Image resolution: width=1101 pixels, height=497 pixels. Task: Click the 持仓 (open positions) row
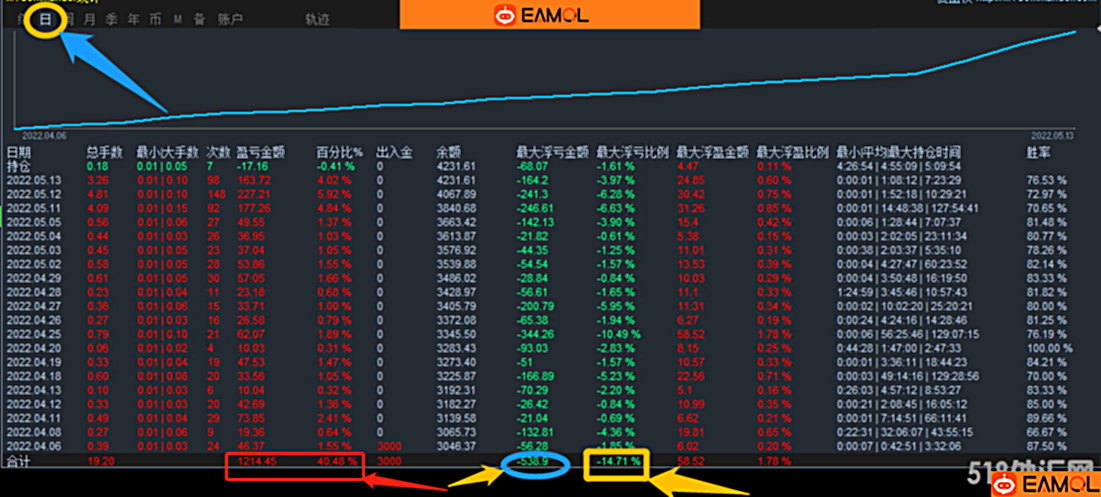[18, 166]
